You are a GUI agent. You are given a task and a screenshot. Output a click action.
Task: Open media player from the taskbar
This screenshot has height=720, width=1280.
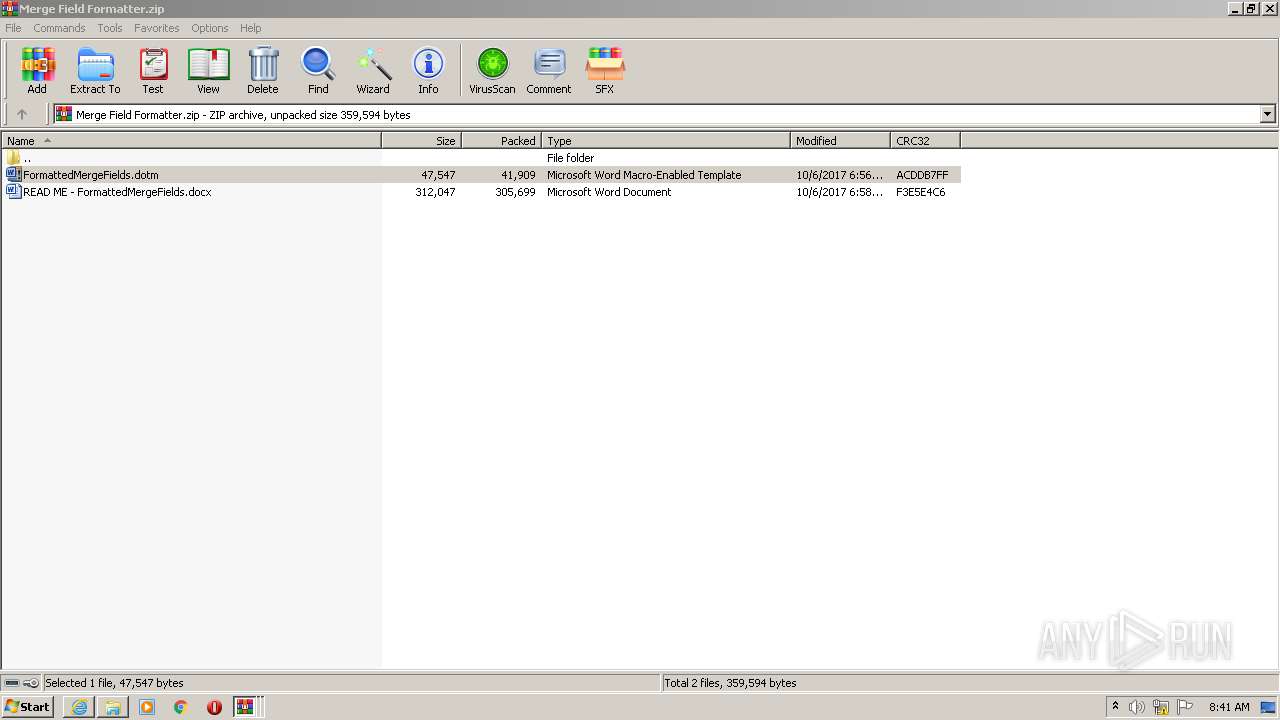(x=147, y=707)
